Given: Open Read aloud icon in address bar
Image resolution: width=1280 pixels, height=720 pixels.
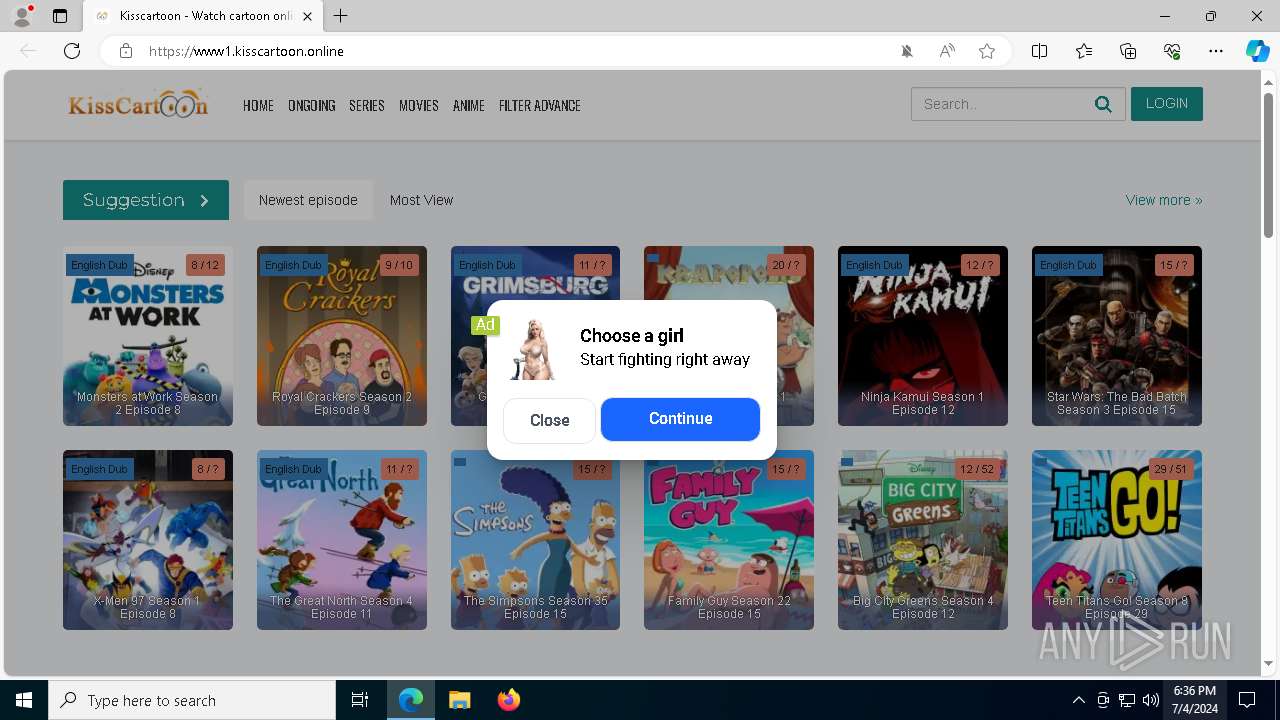Looking at the screenshot, I should (947, 51).
